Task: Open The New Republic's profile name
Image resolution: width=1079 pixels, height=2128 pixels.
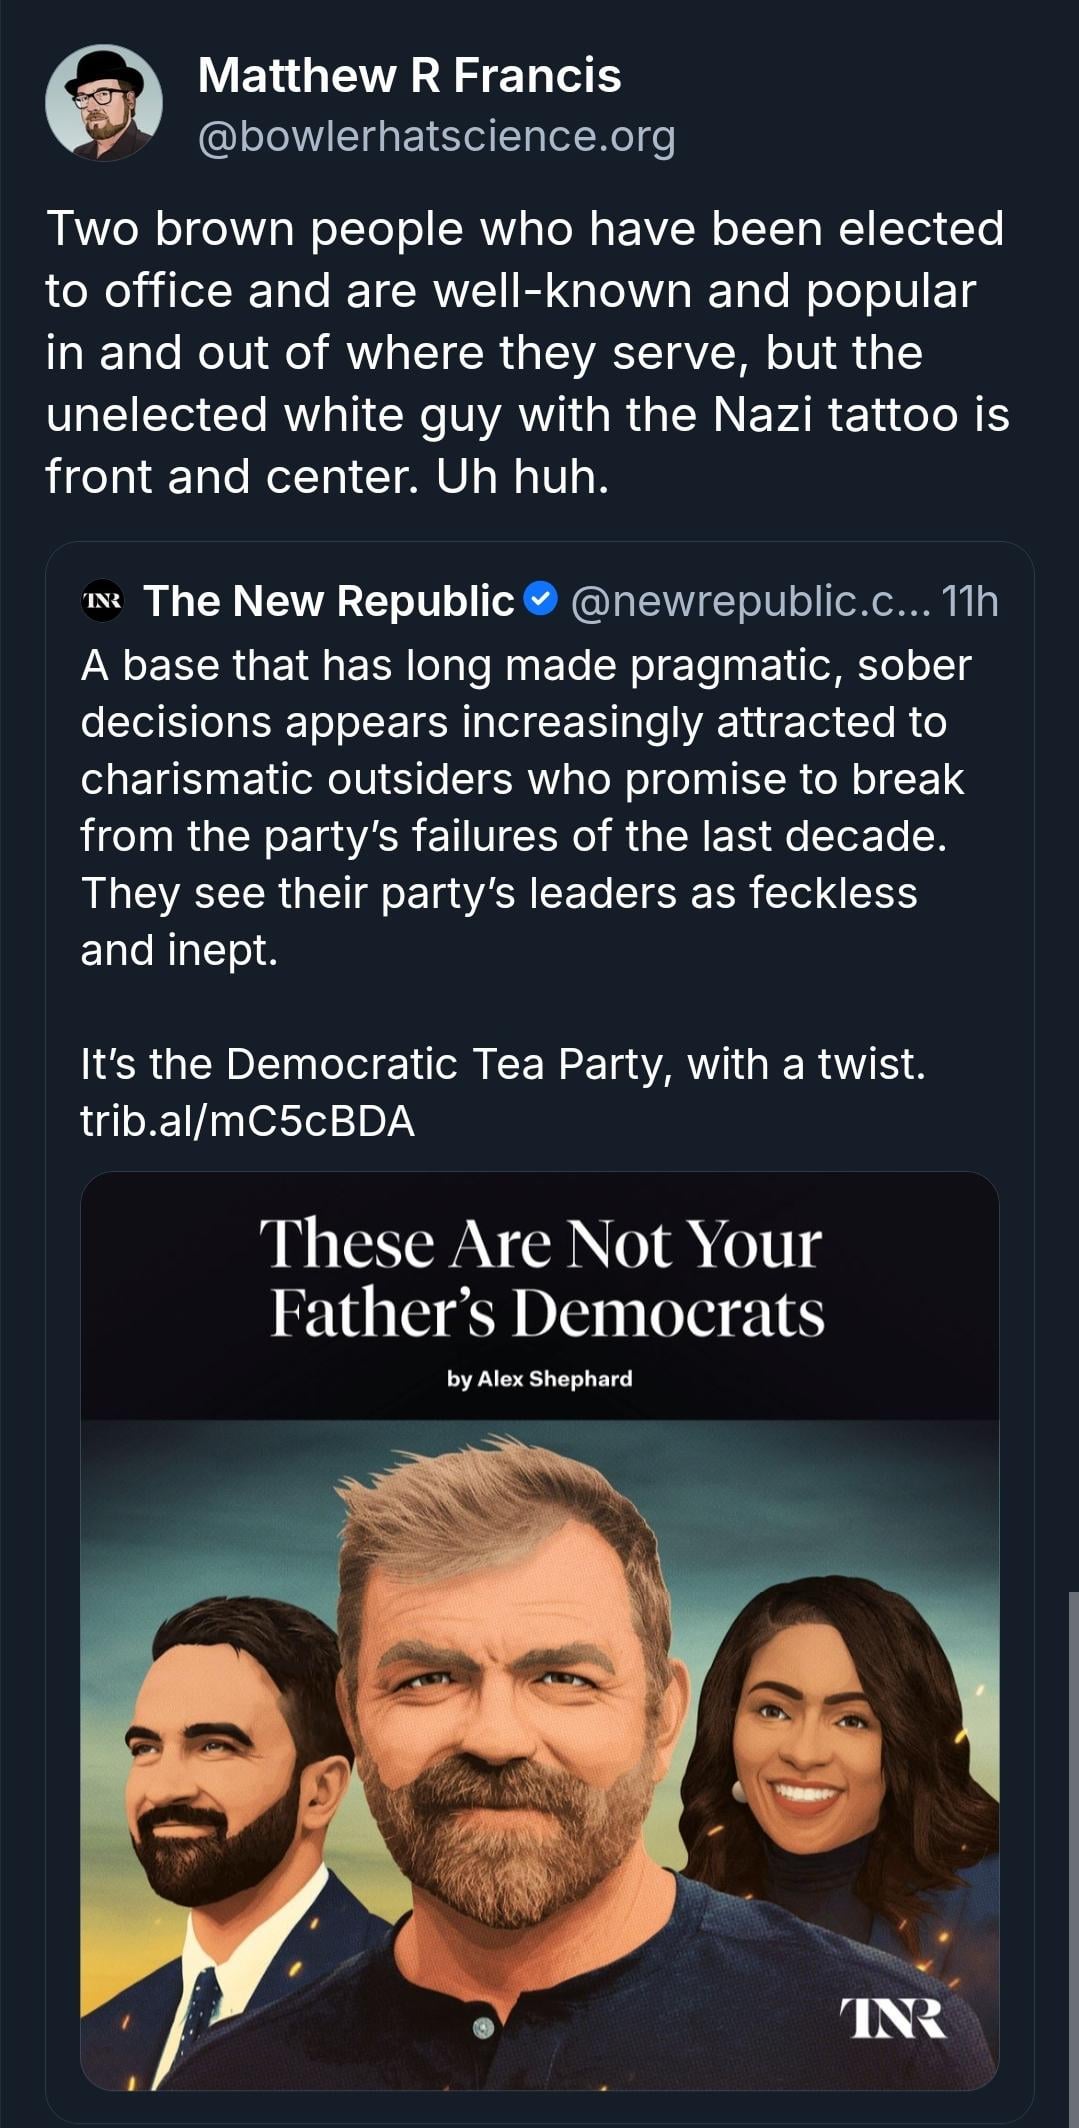Action: click(328, 601)
